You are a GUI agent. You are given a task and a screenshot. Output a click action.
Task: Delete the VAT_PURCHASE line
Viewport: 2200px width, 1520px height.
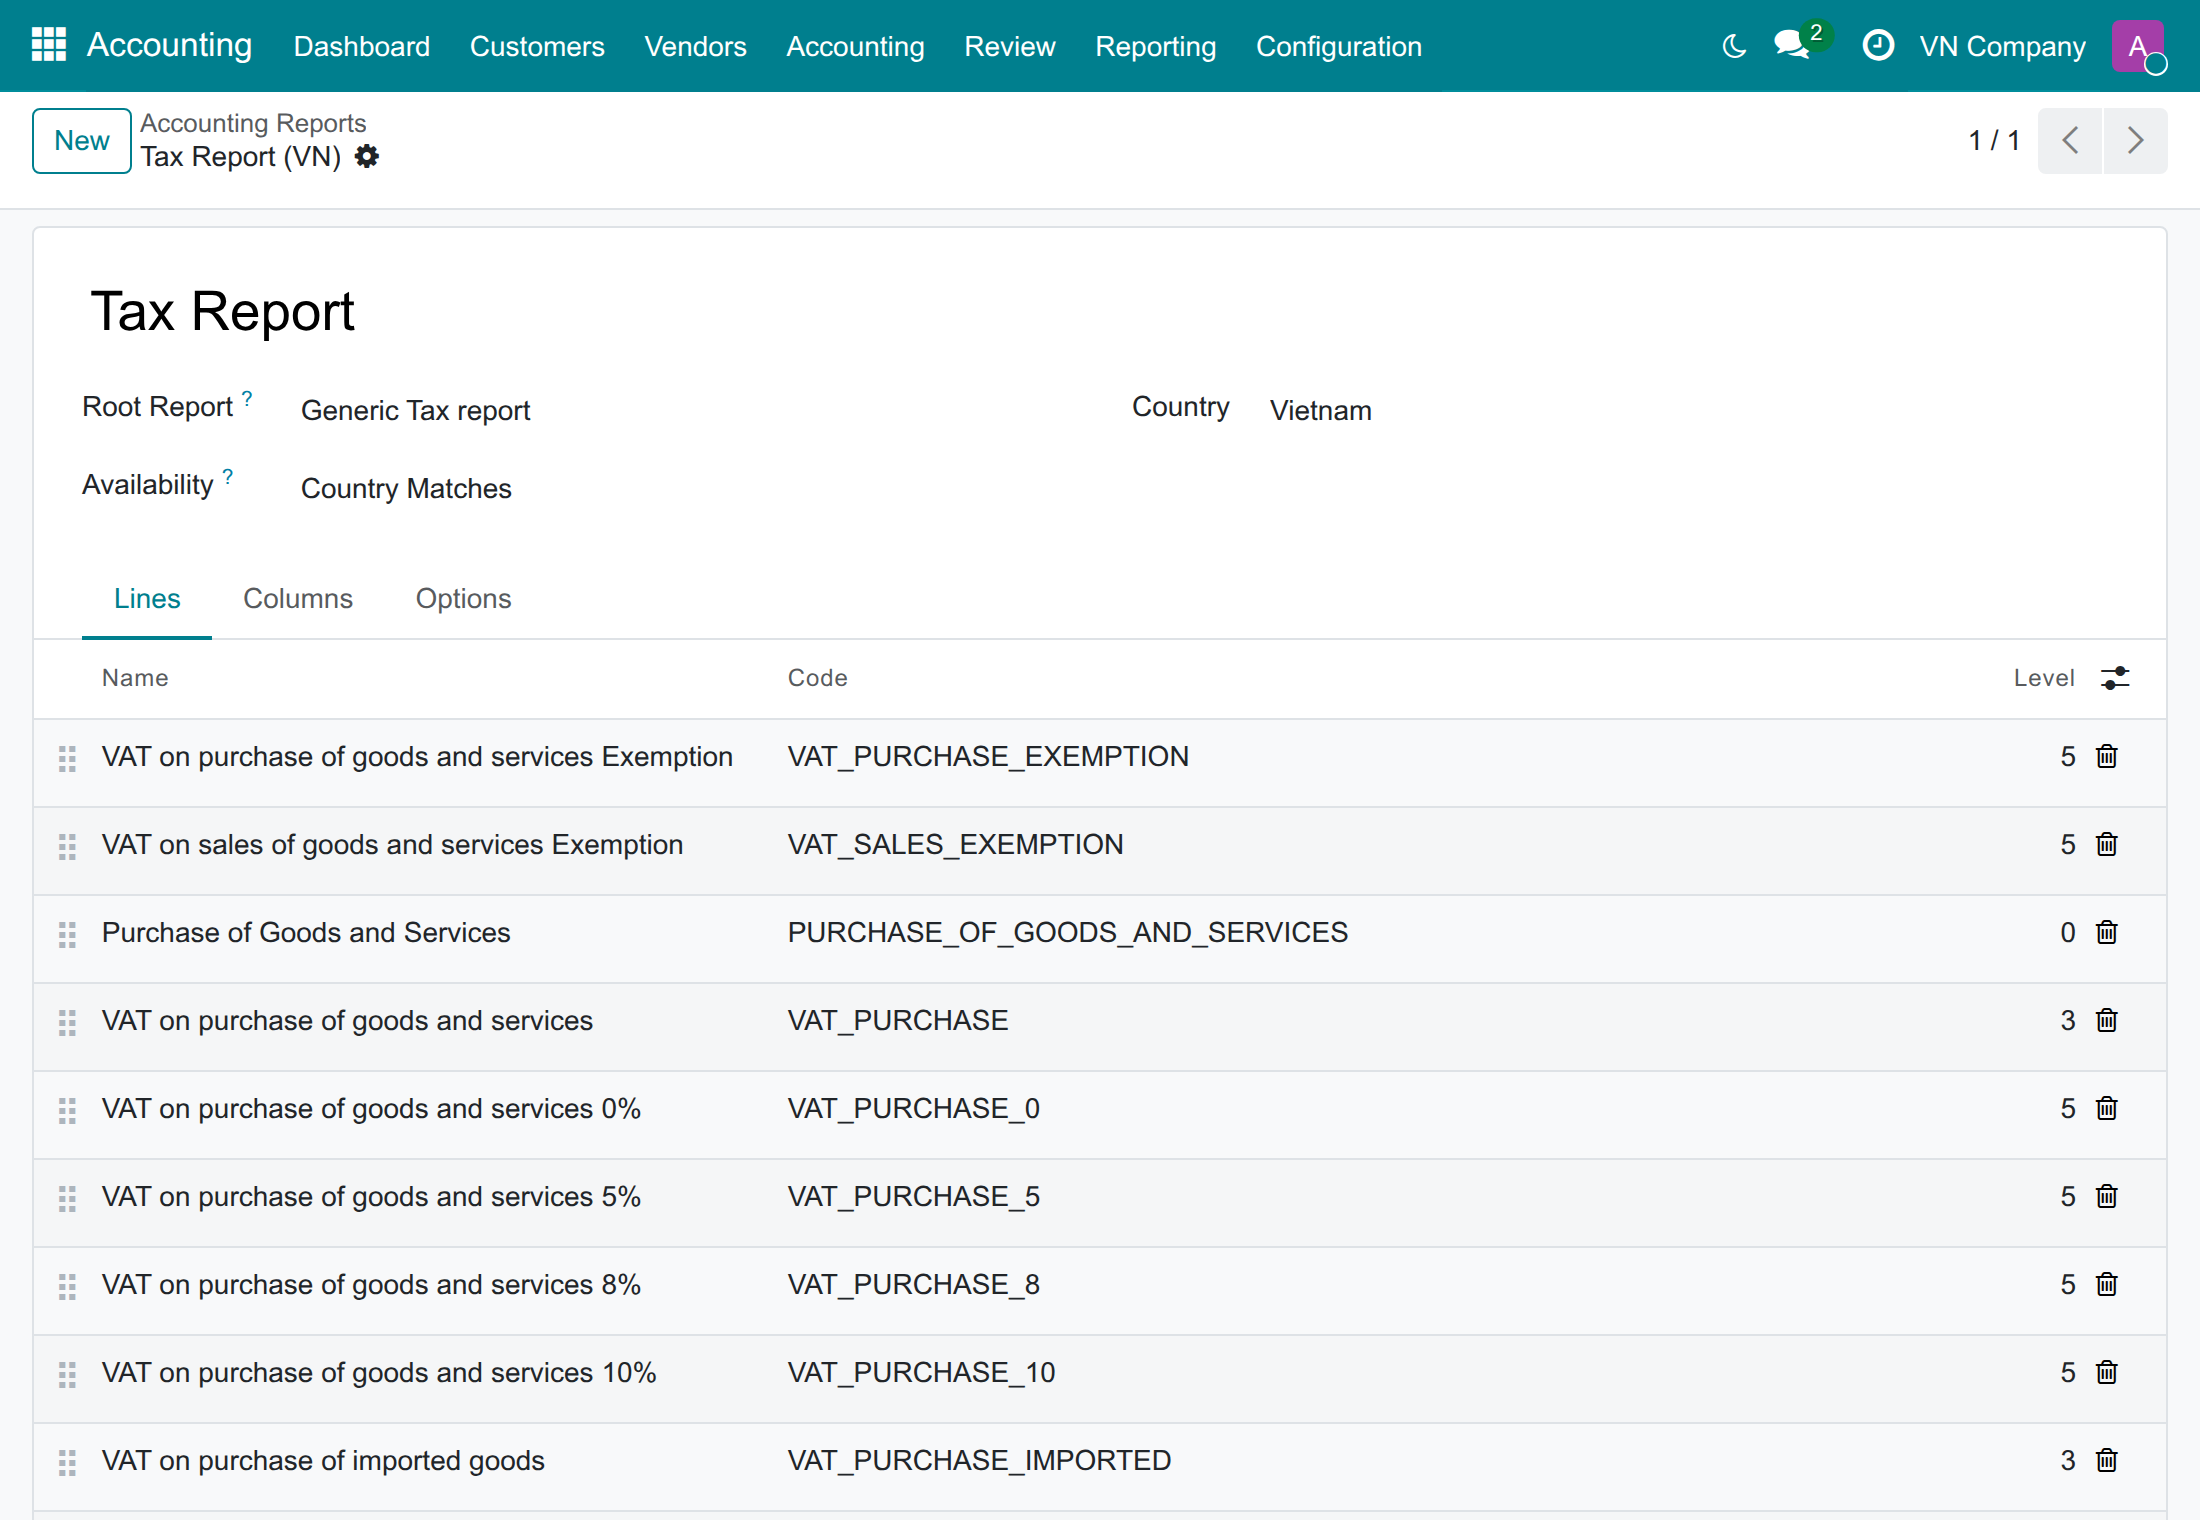(x=2107, y=1021)
